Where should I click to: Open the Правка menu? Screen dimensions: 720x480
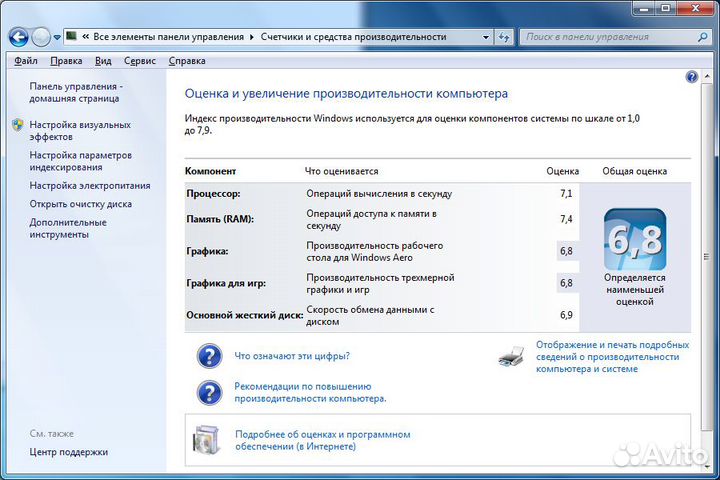coord(66,61)
